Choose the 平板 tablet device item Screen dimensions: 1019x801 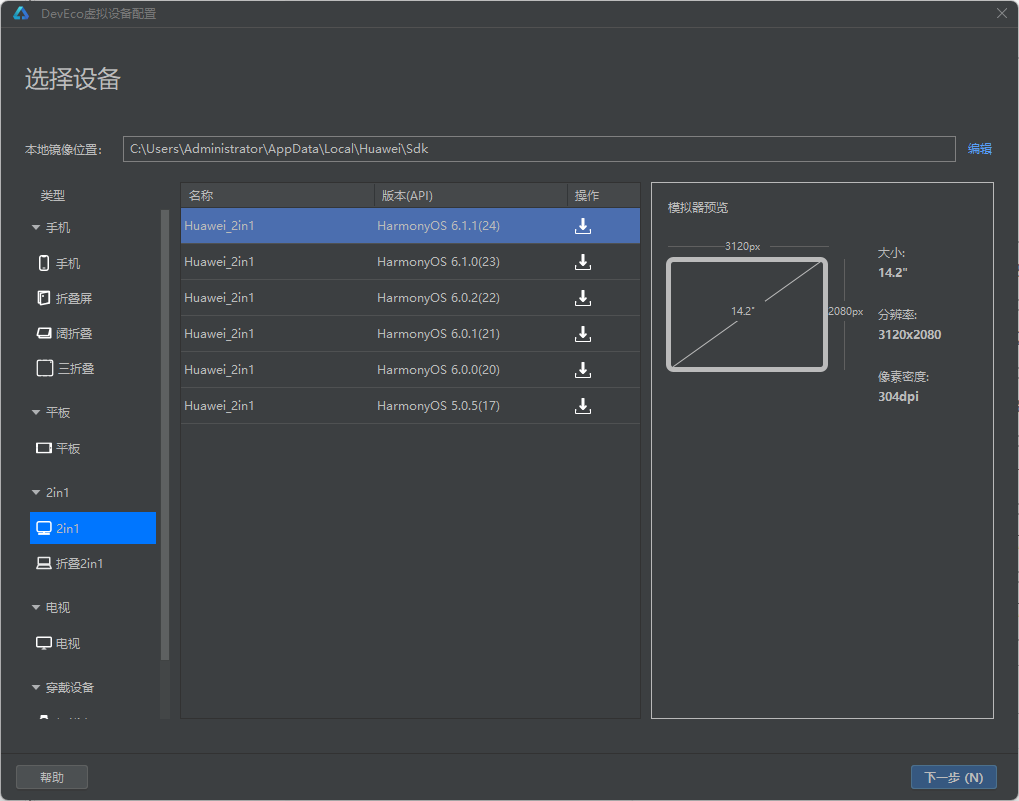[x=58, y=448]
